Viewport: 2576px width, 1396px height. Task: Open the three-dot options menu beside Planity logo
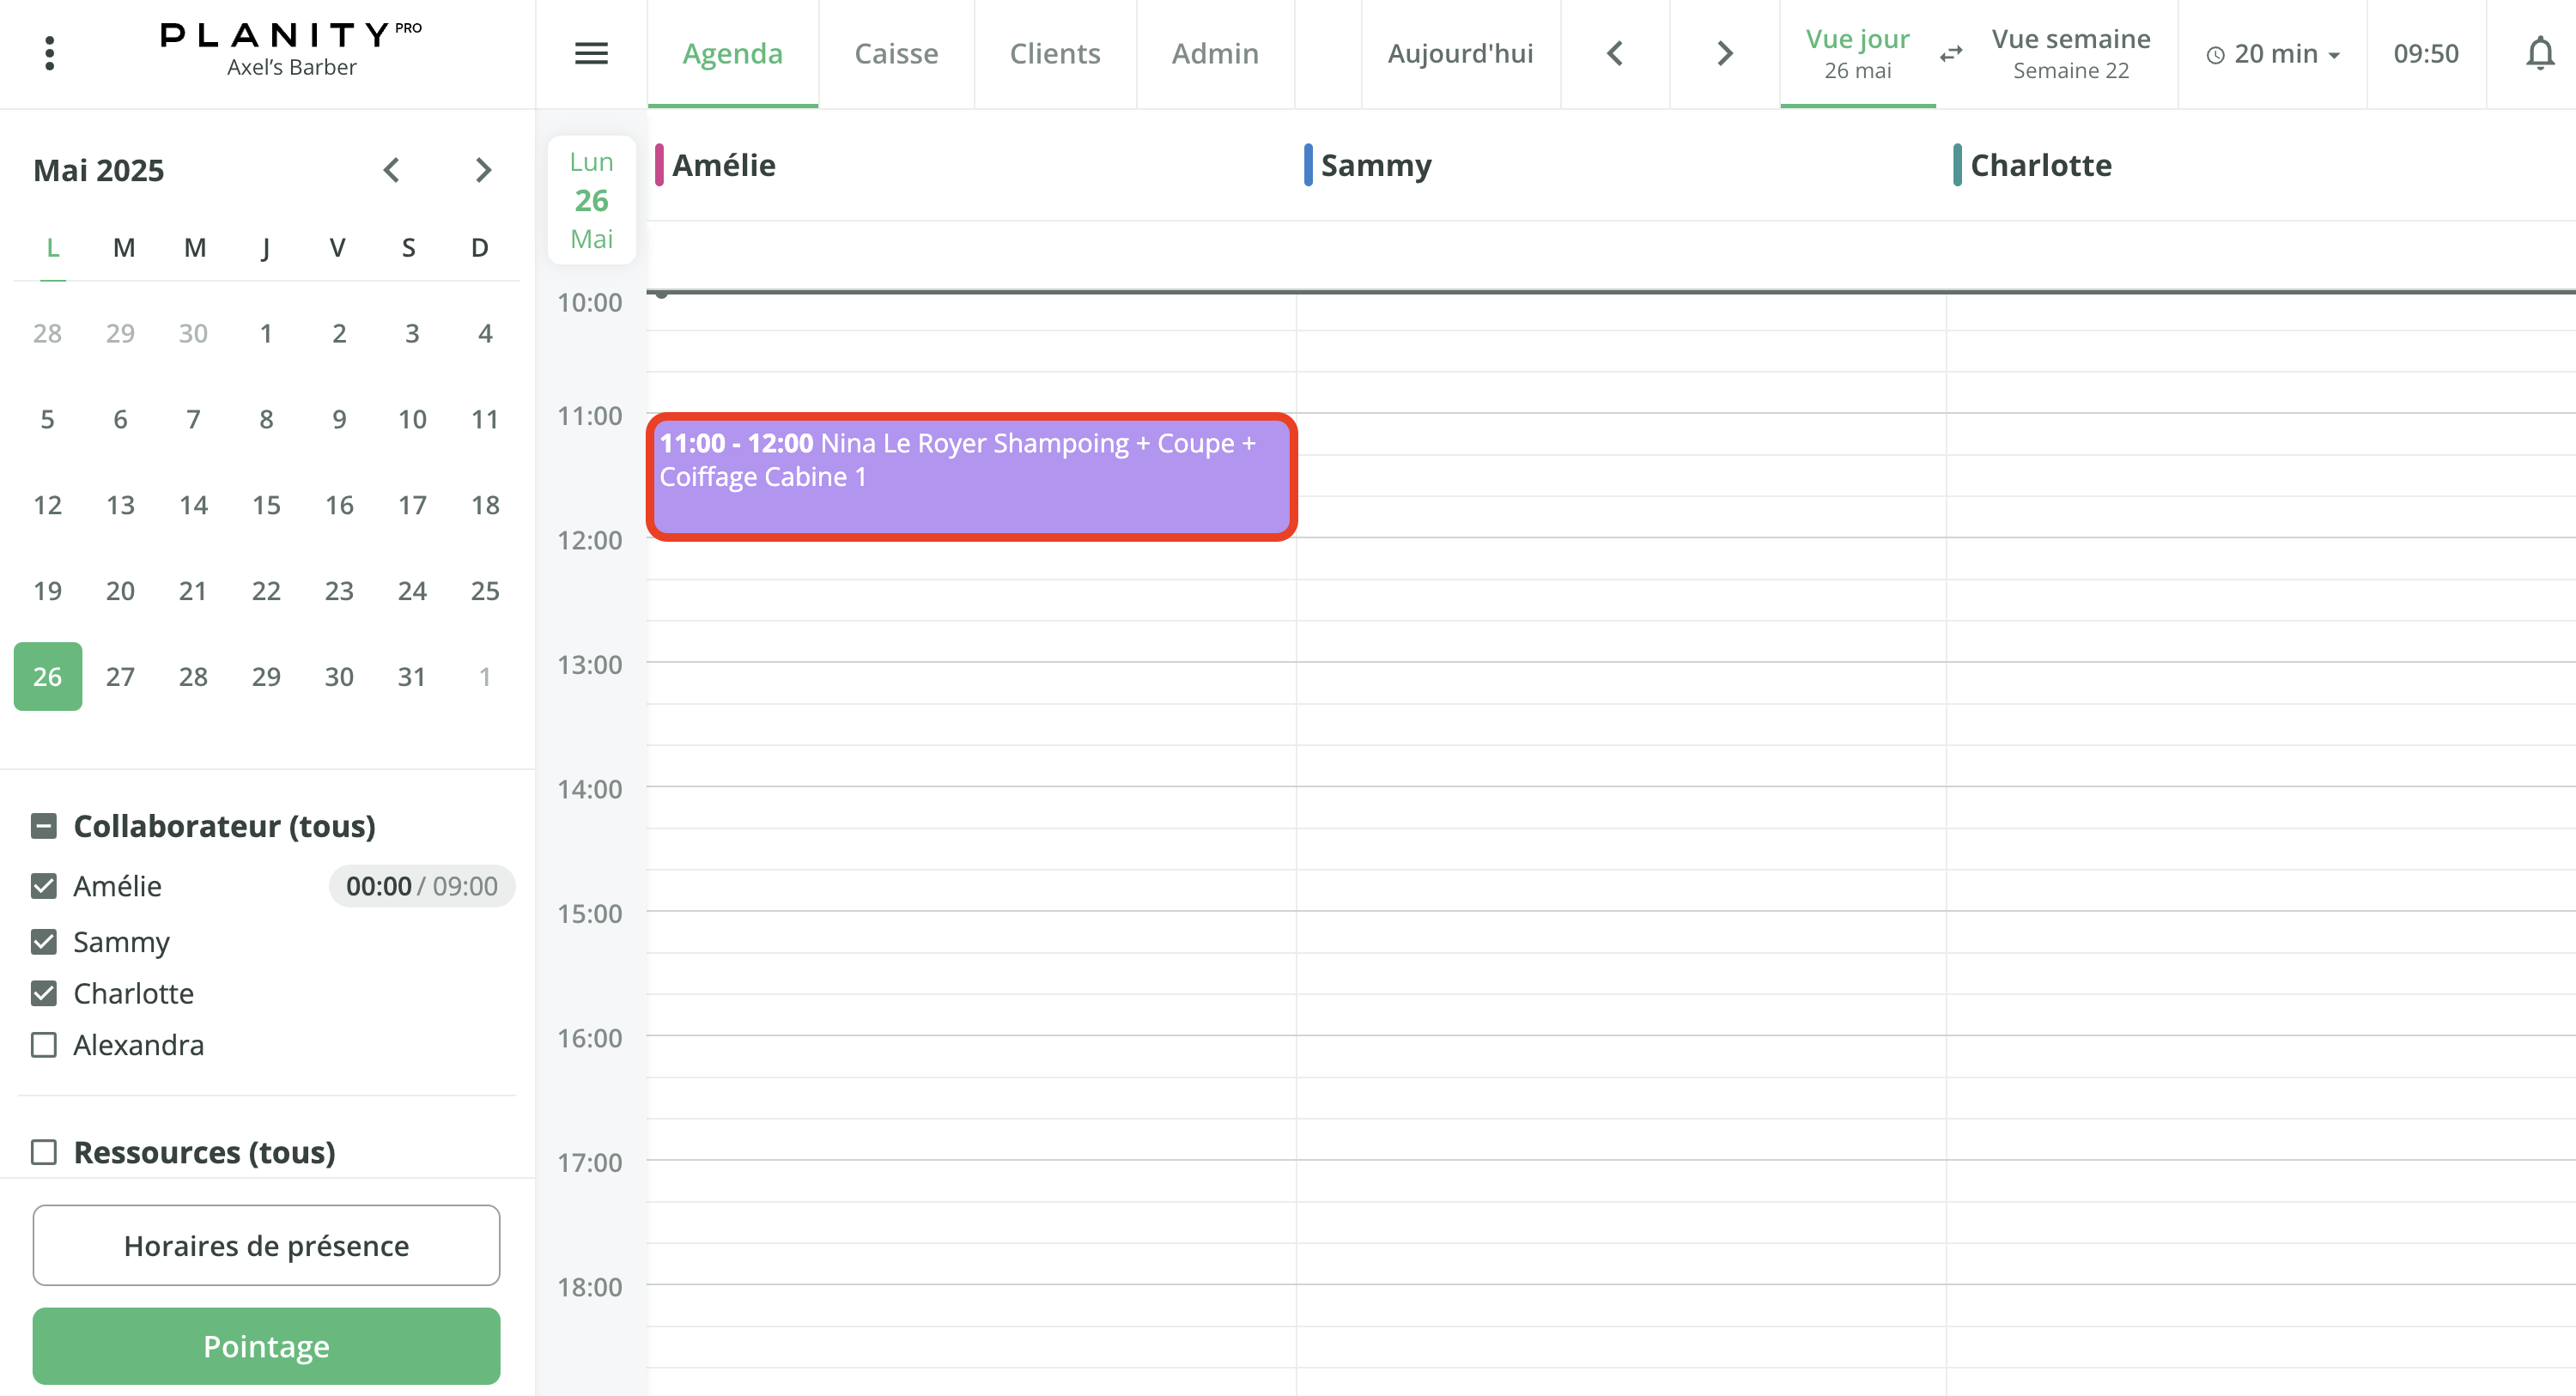pyautogui.click(x=49, y=53)
